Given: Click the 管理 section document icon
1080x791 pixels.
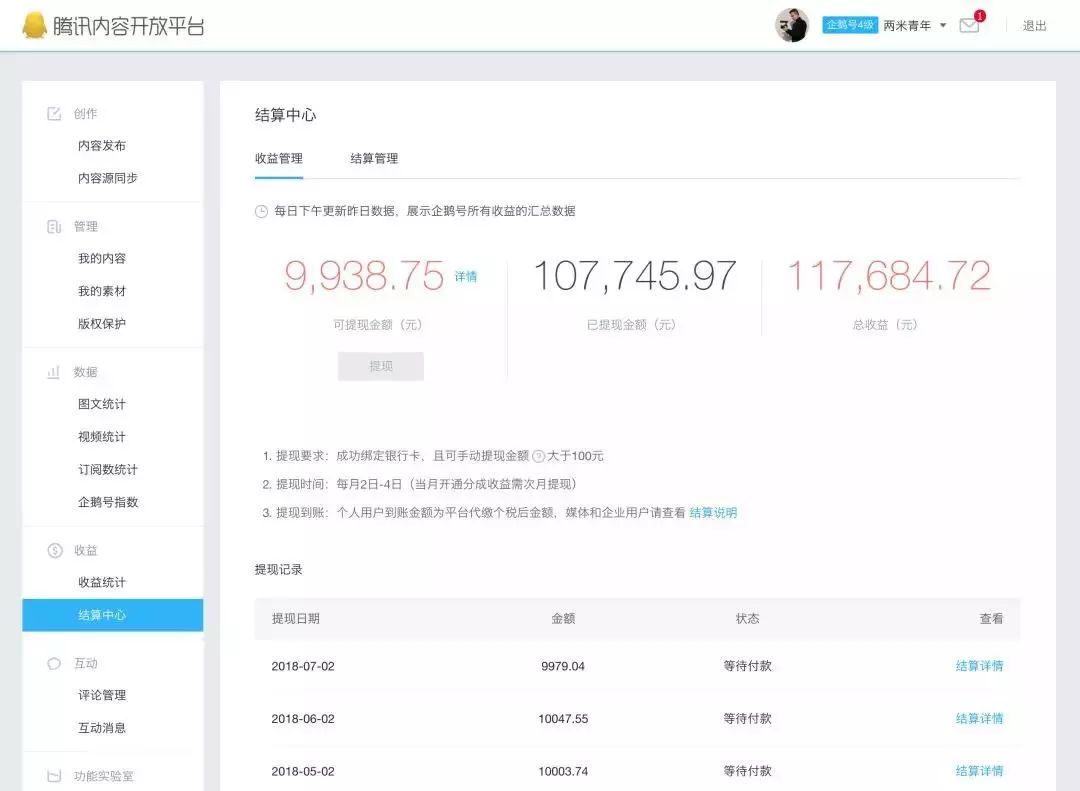Looking at the screenshot, I should point(54,227).
